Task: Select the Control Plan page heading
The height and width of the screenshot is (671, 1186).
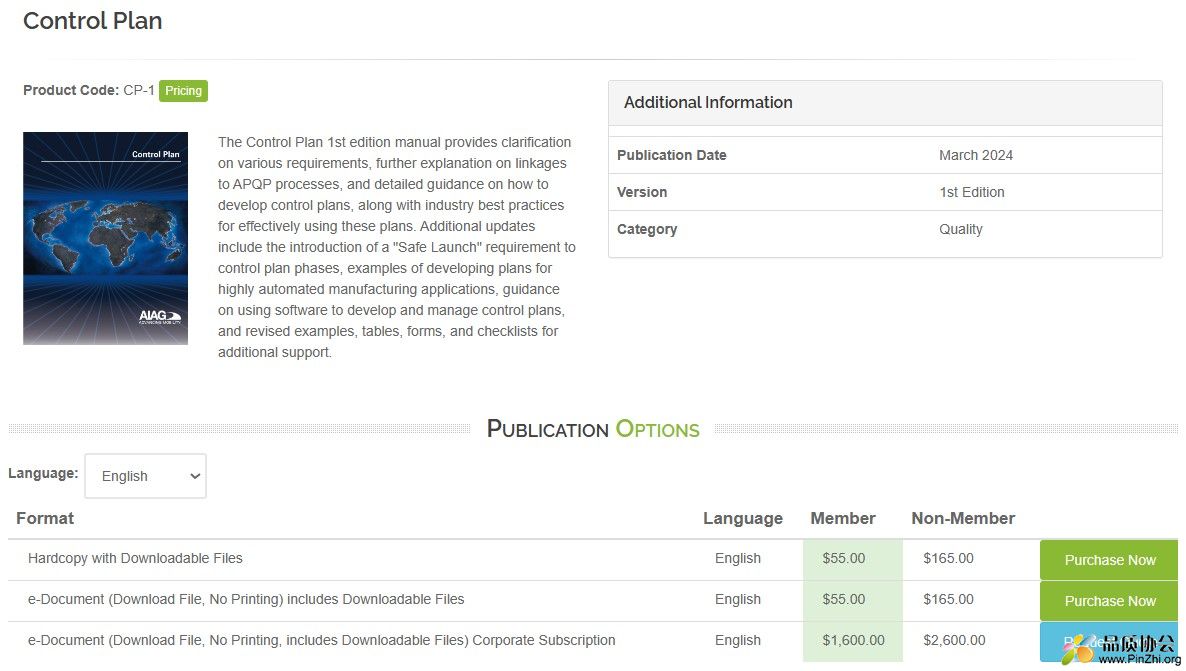Action: coord(92,20)
